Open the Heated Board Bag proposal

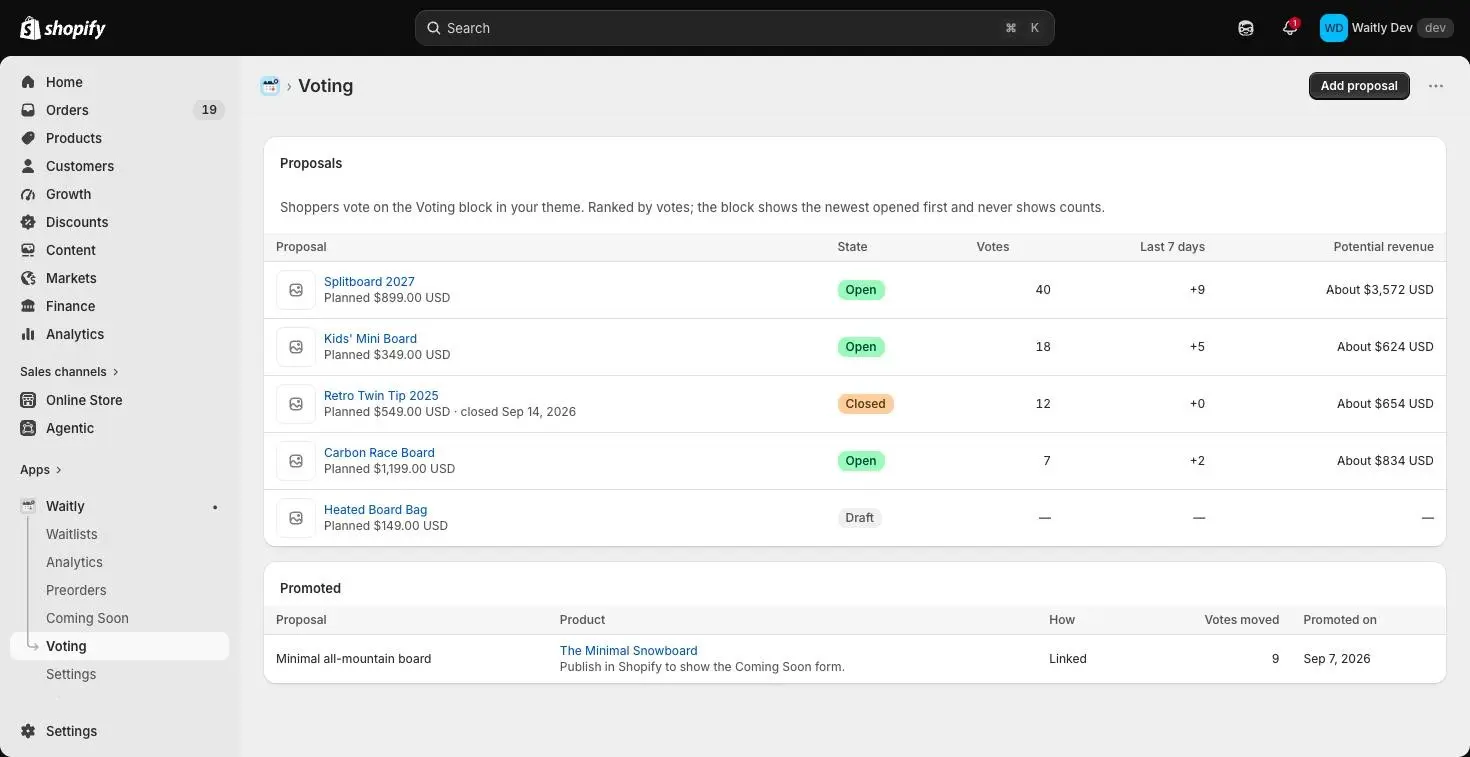point(375,510)
